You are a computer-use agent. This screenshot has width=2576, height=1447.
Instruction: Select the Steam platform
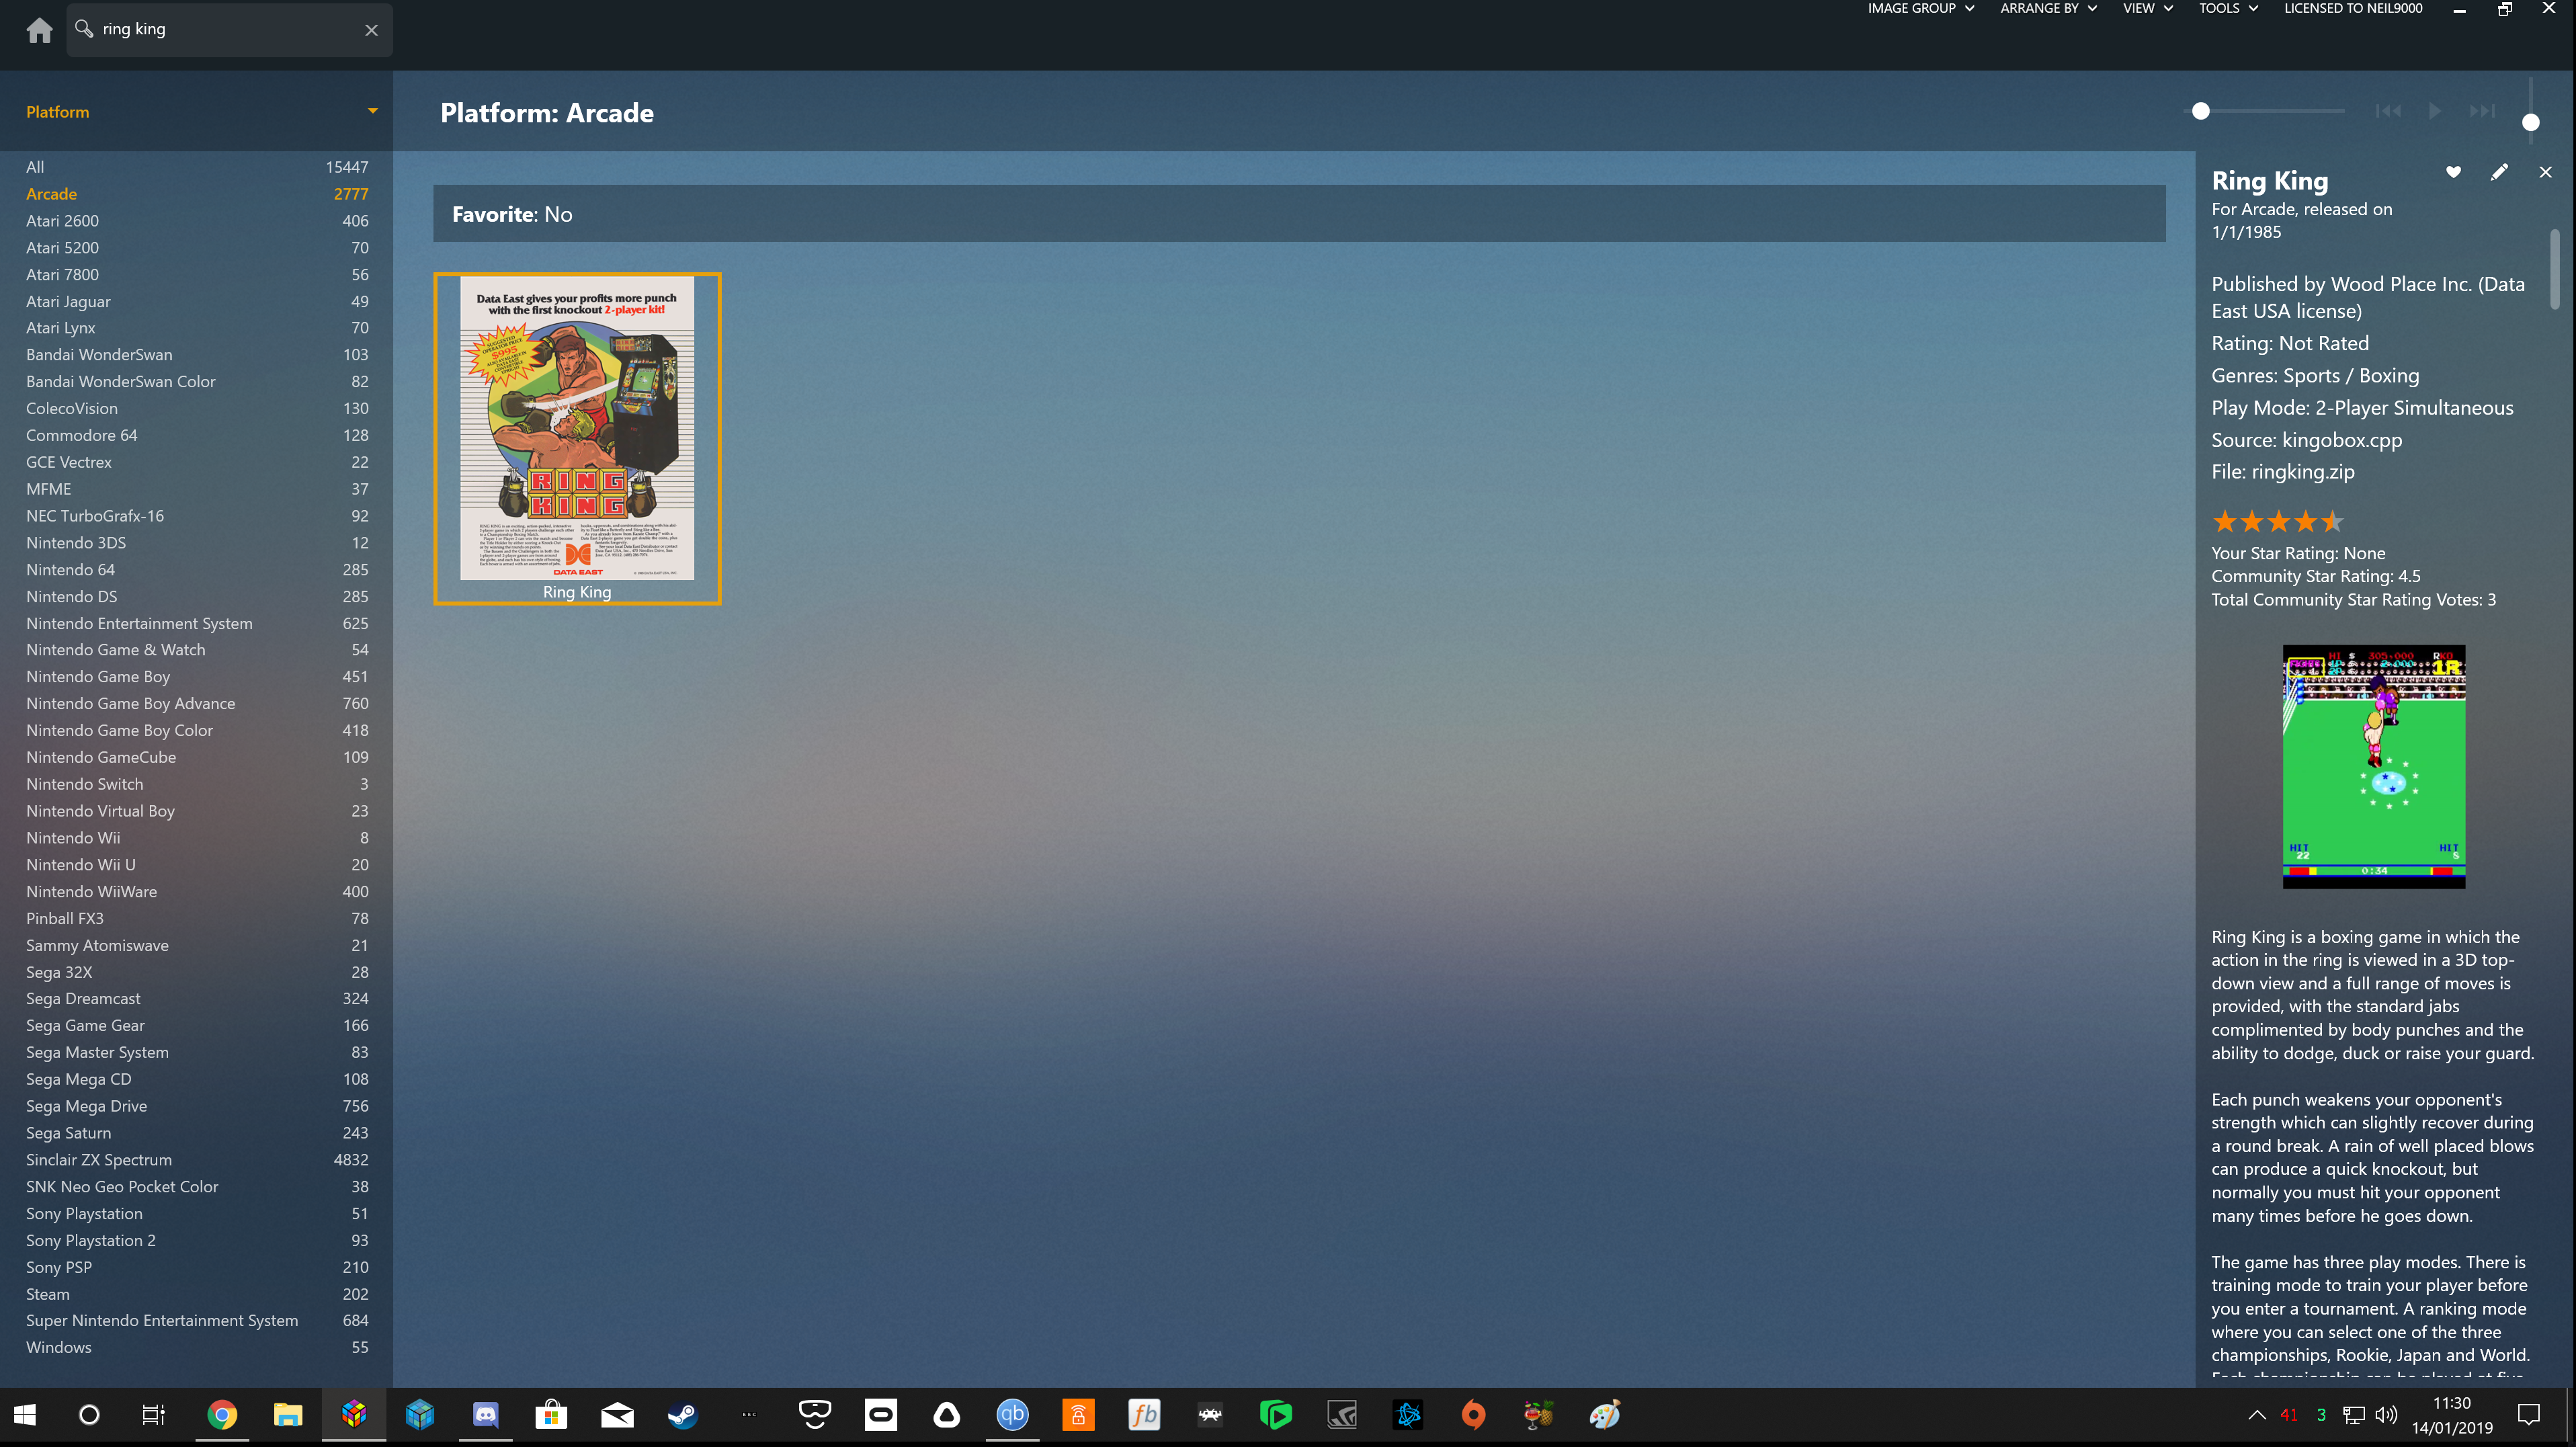point(197,1294)
